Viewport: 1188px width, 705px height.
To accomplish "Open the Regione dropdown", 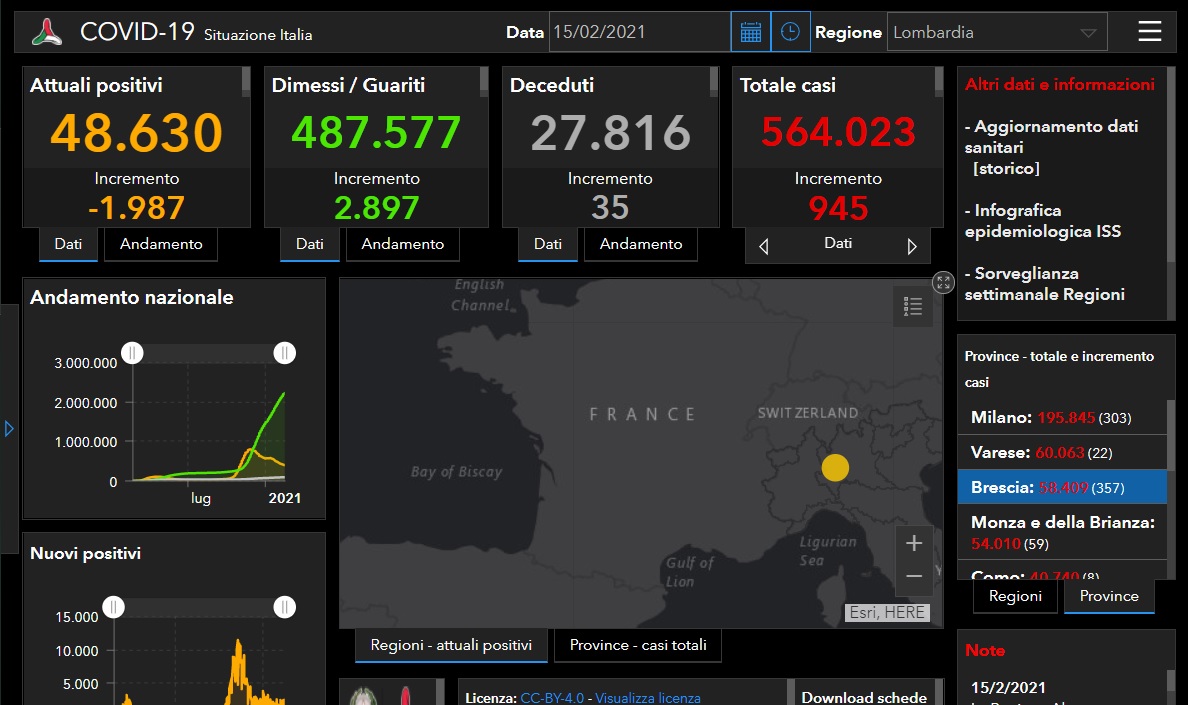I will point(997,32).
